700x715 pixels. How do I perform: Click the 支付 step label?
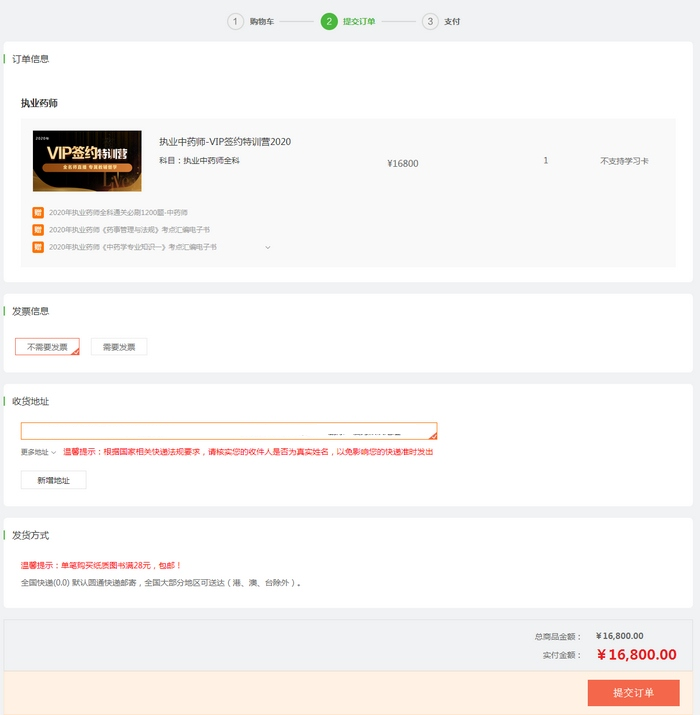[x=453, y=21]
